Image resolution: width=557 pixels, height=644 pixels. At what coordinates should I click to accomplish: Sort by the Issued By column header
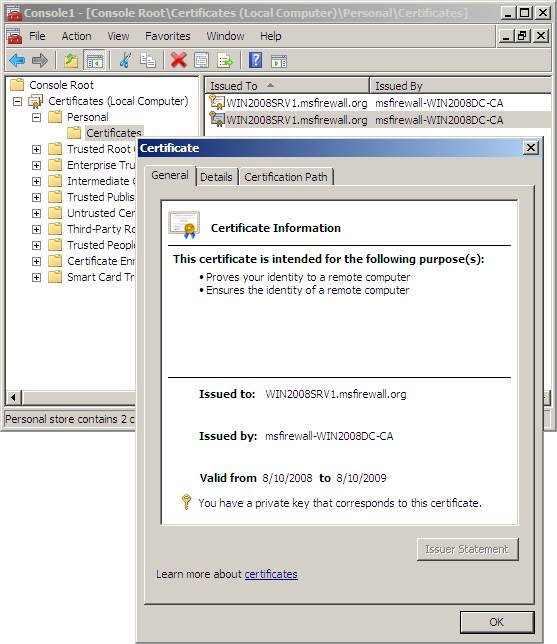coord(460,86)
